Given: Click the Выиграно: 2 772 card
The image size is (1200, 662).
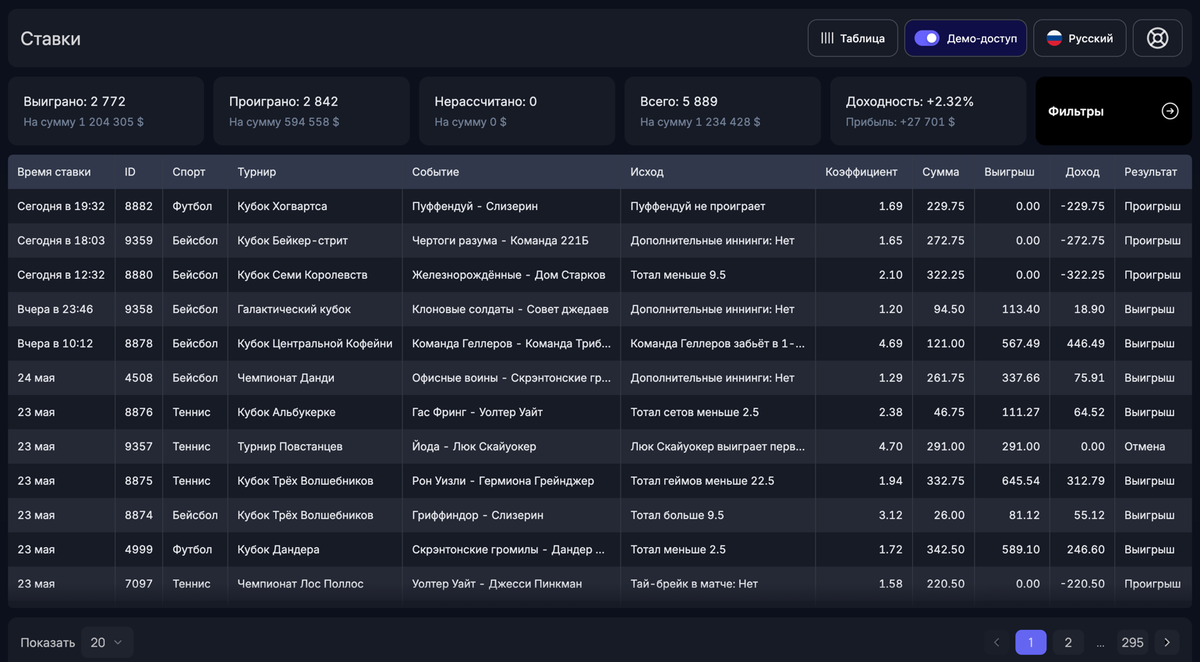Looking at the screenshot, I should tap(106, 111).
